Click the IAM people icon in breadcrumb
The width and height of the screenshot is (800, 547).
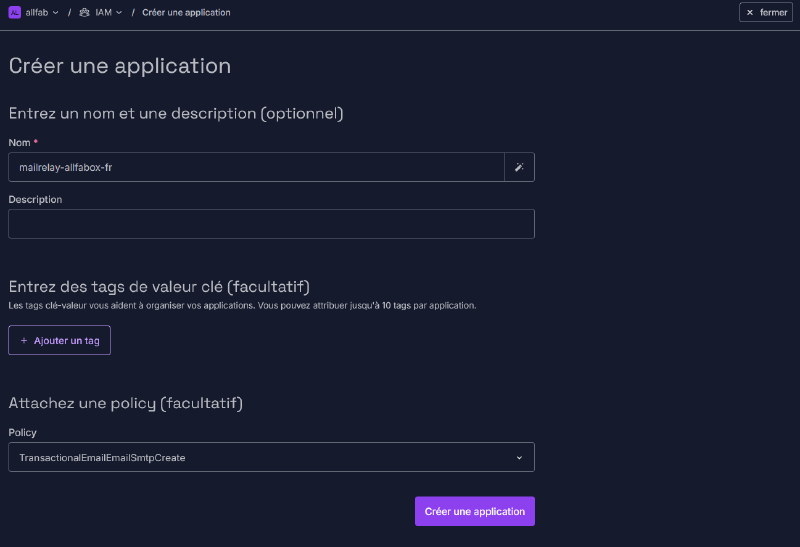[85, 12]
